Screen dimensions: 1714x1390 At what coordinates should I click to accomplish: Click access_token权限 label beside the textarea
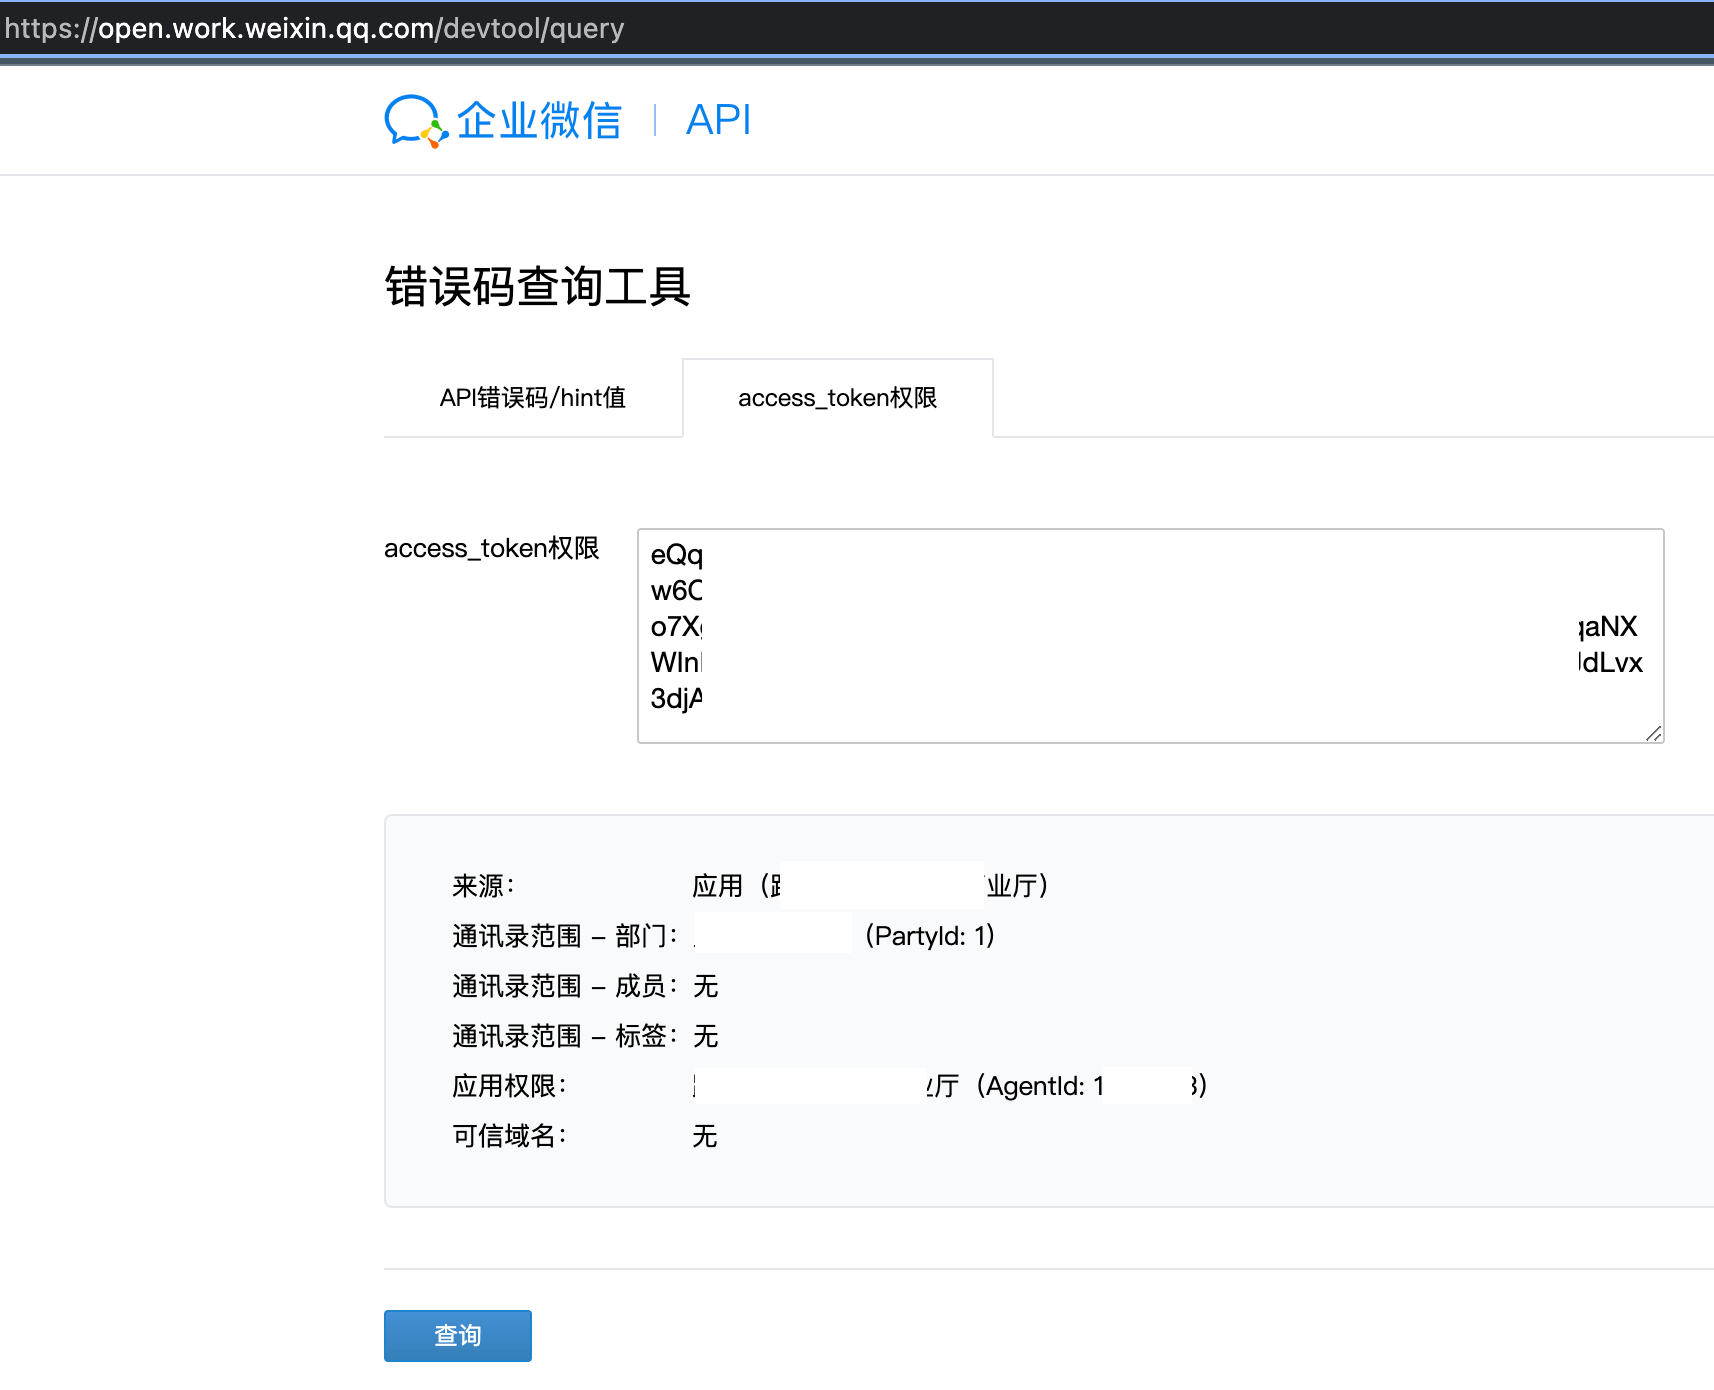[491, 548]
